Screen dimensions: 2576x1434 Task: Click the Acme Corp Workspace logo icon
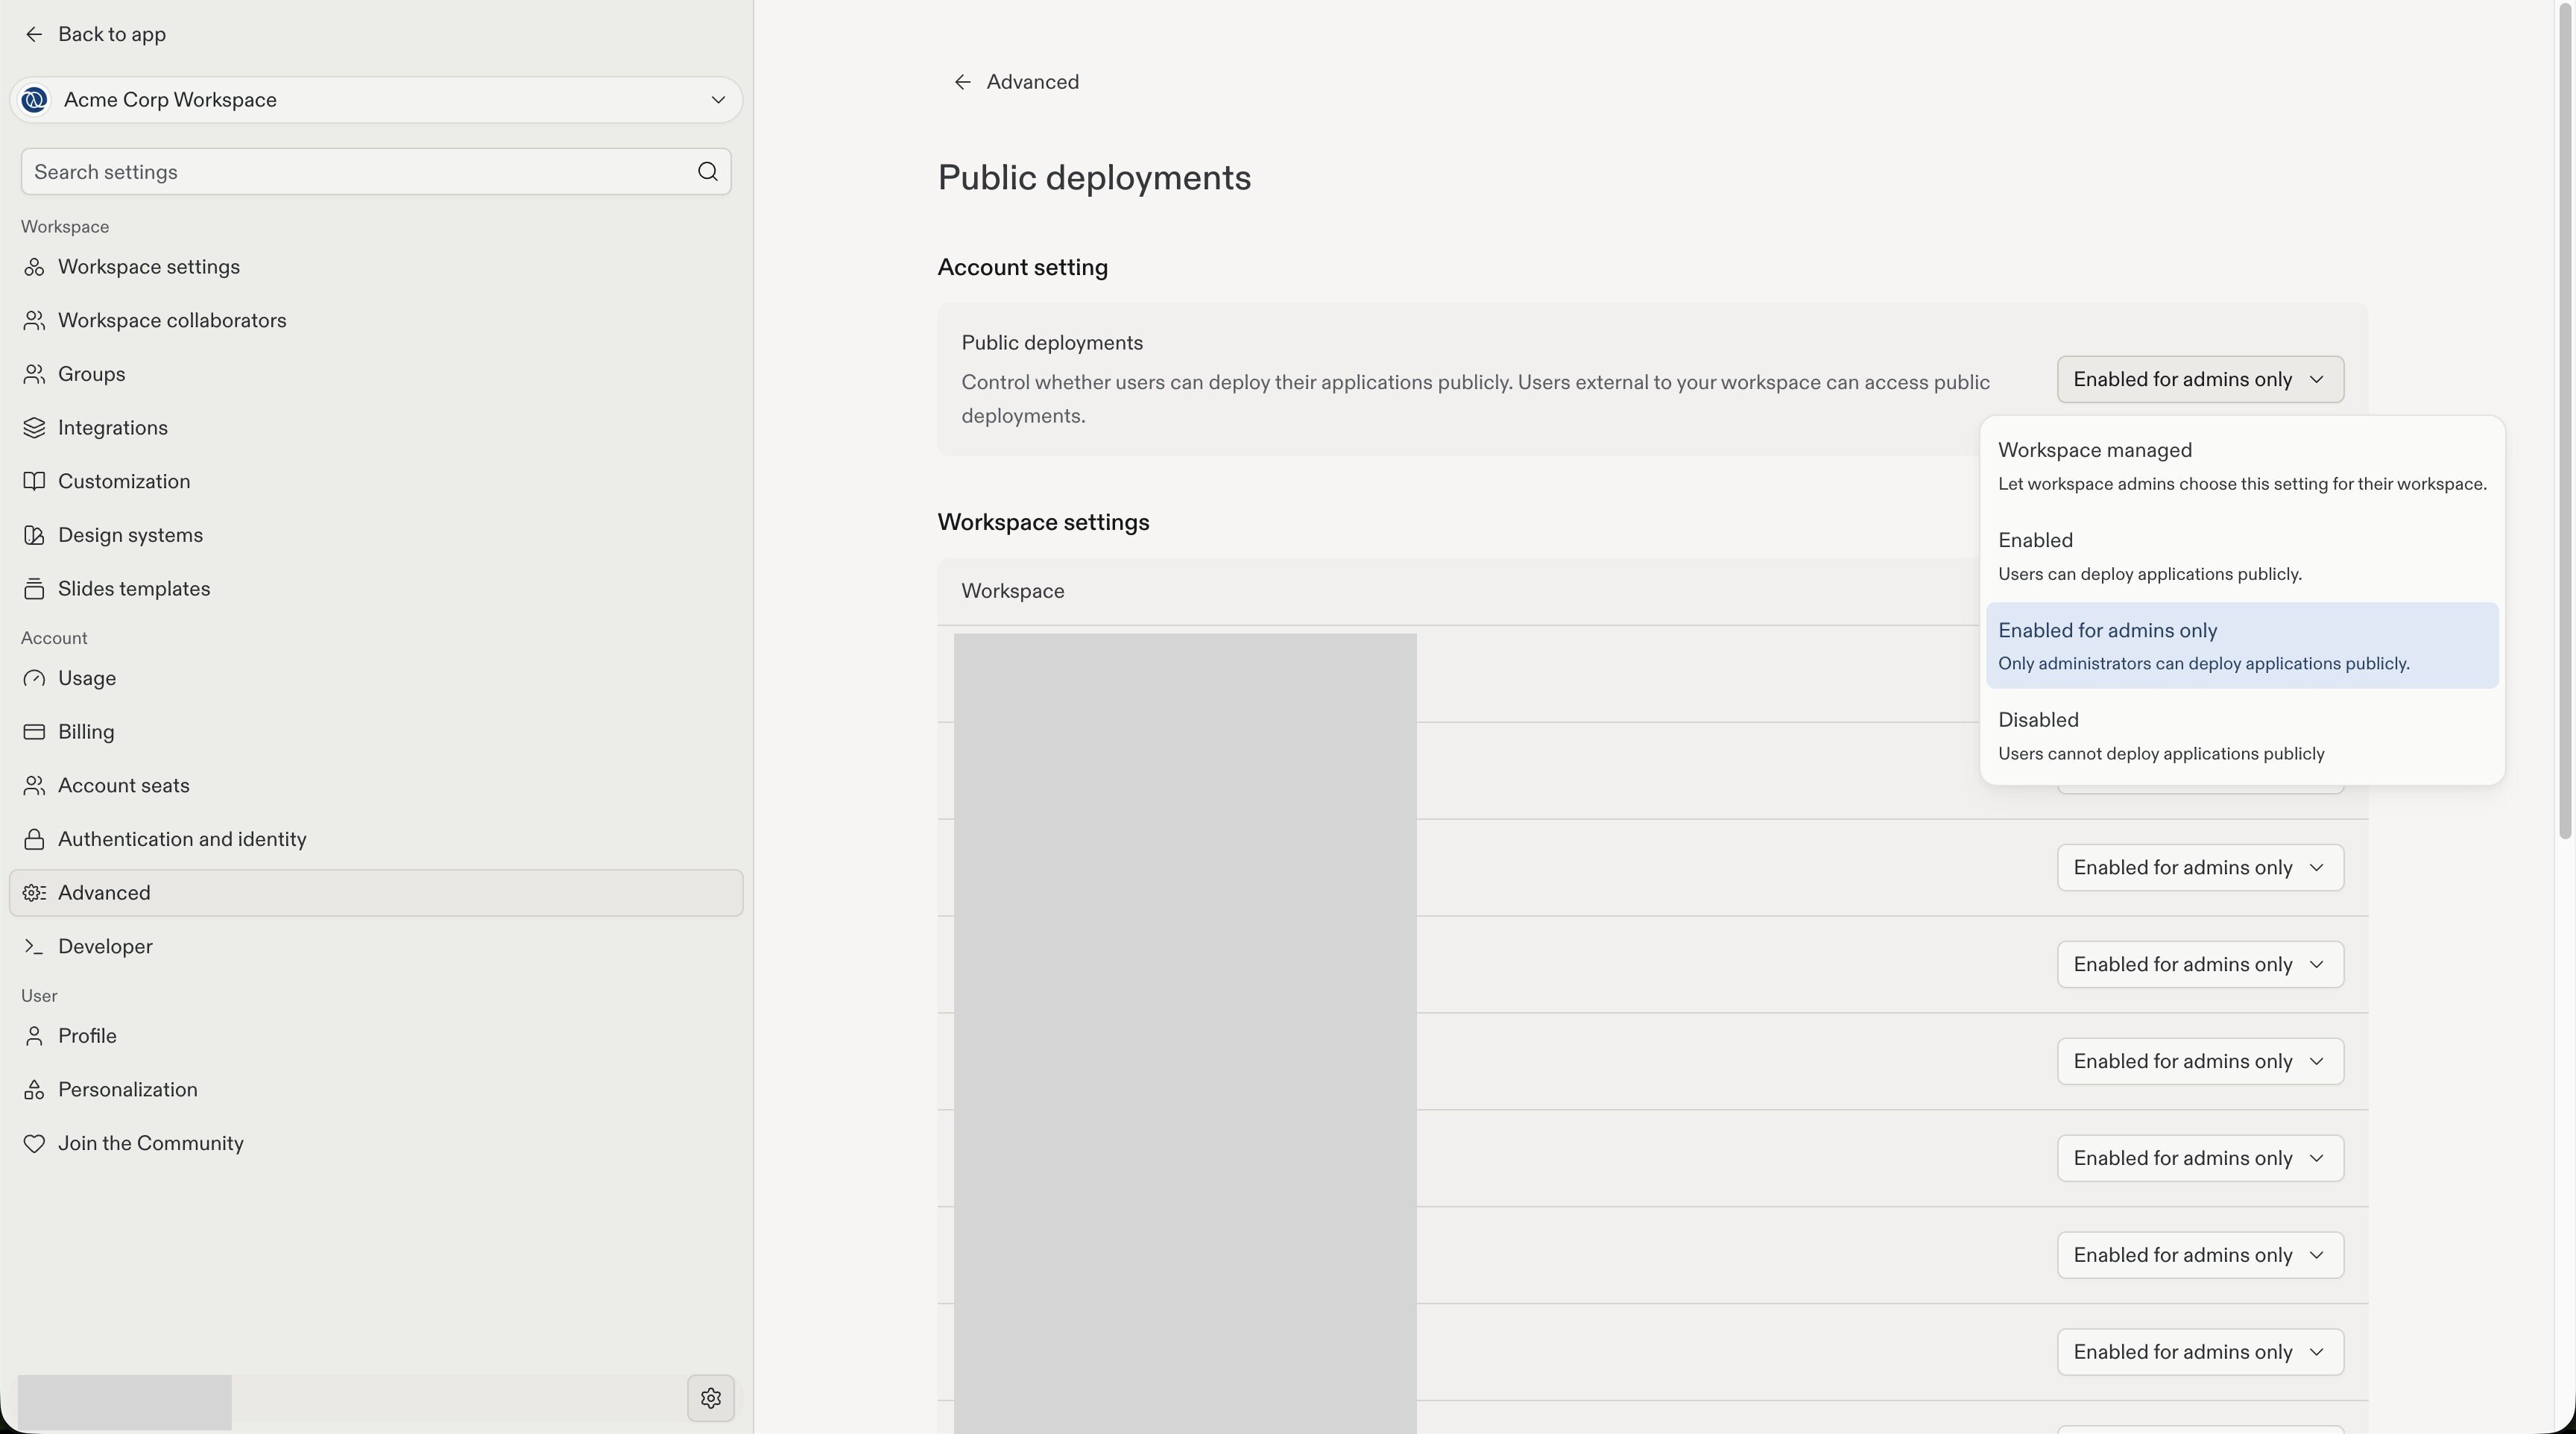(x=35, y=100)
